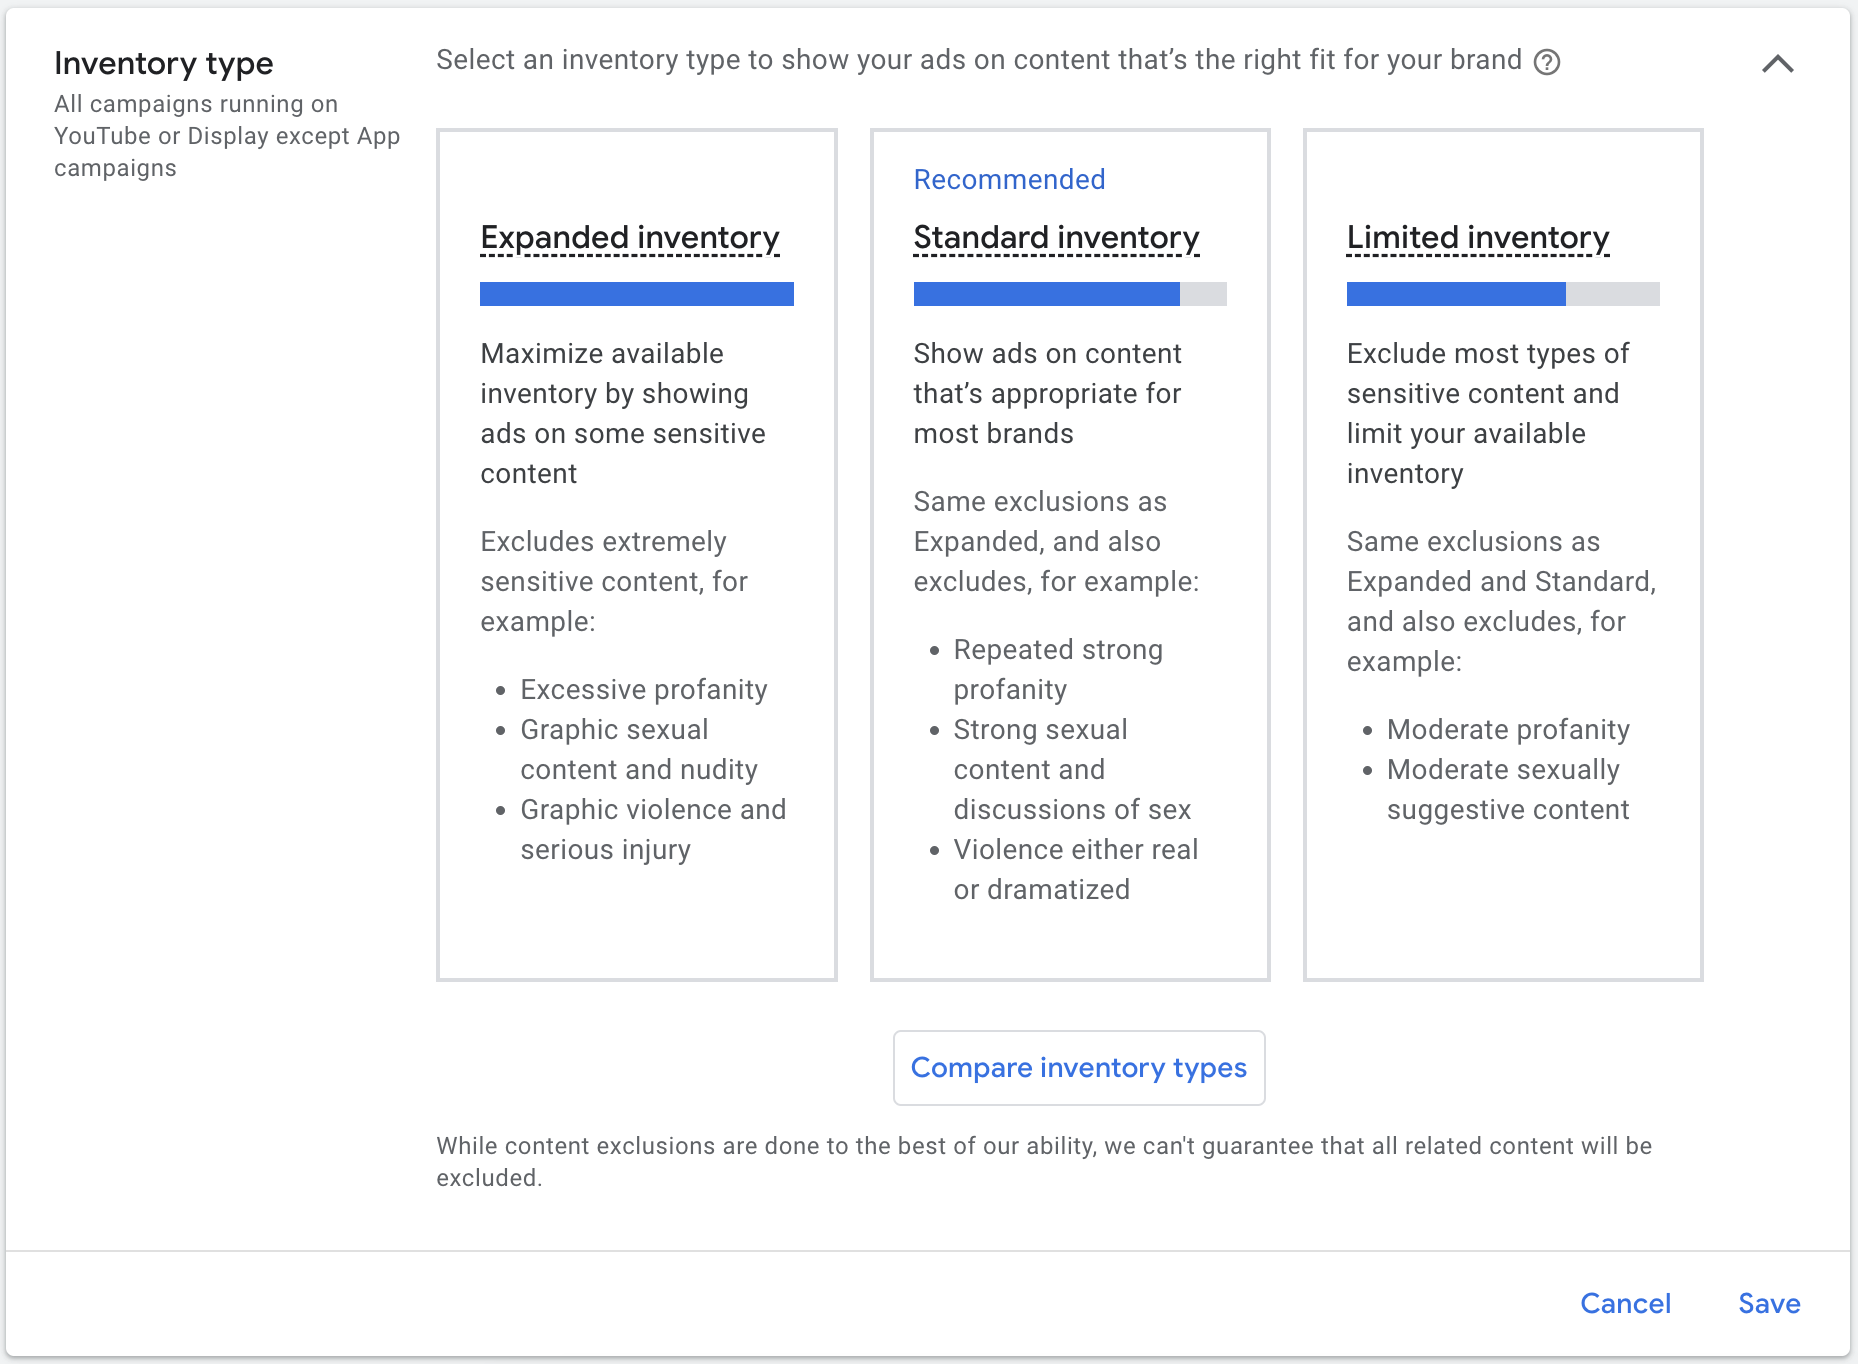Click the Limited inventory underlined term
The height and width of the screenshot is (1364, 1858).
click(1477, 238)
